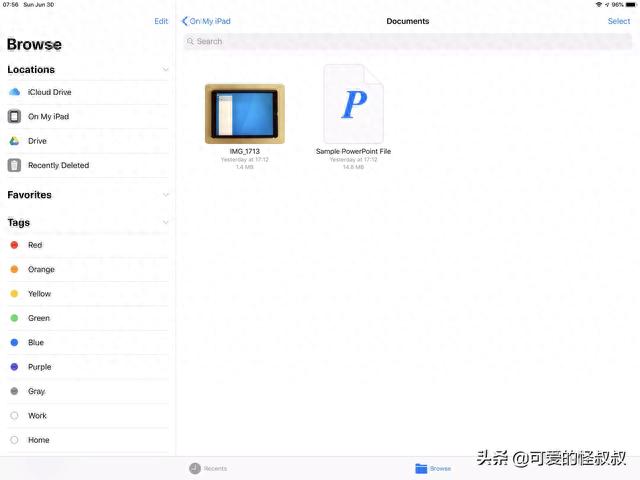Viewport: 640px width, 480px height.
Task: Collapse the Locations section
Action: [x=165, y=70]
